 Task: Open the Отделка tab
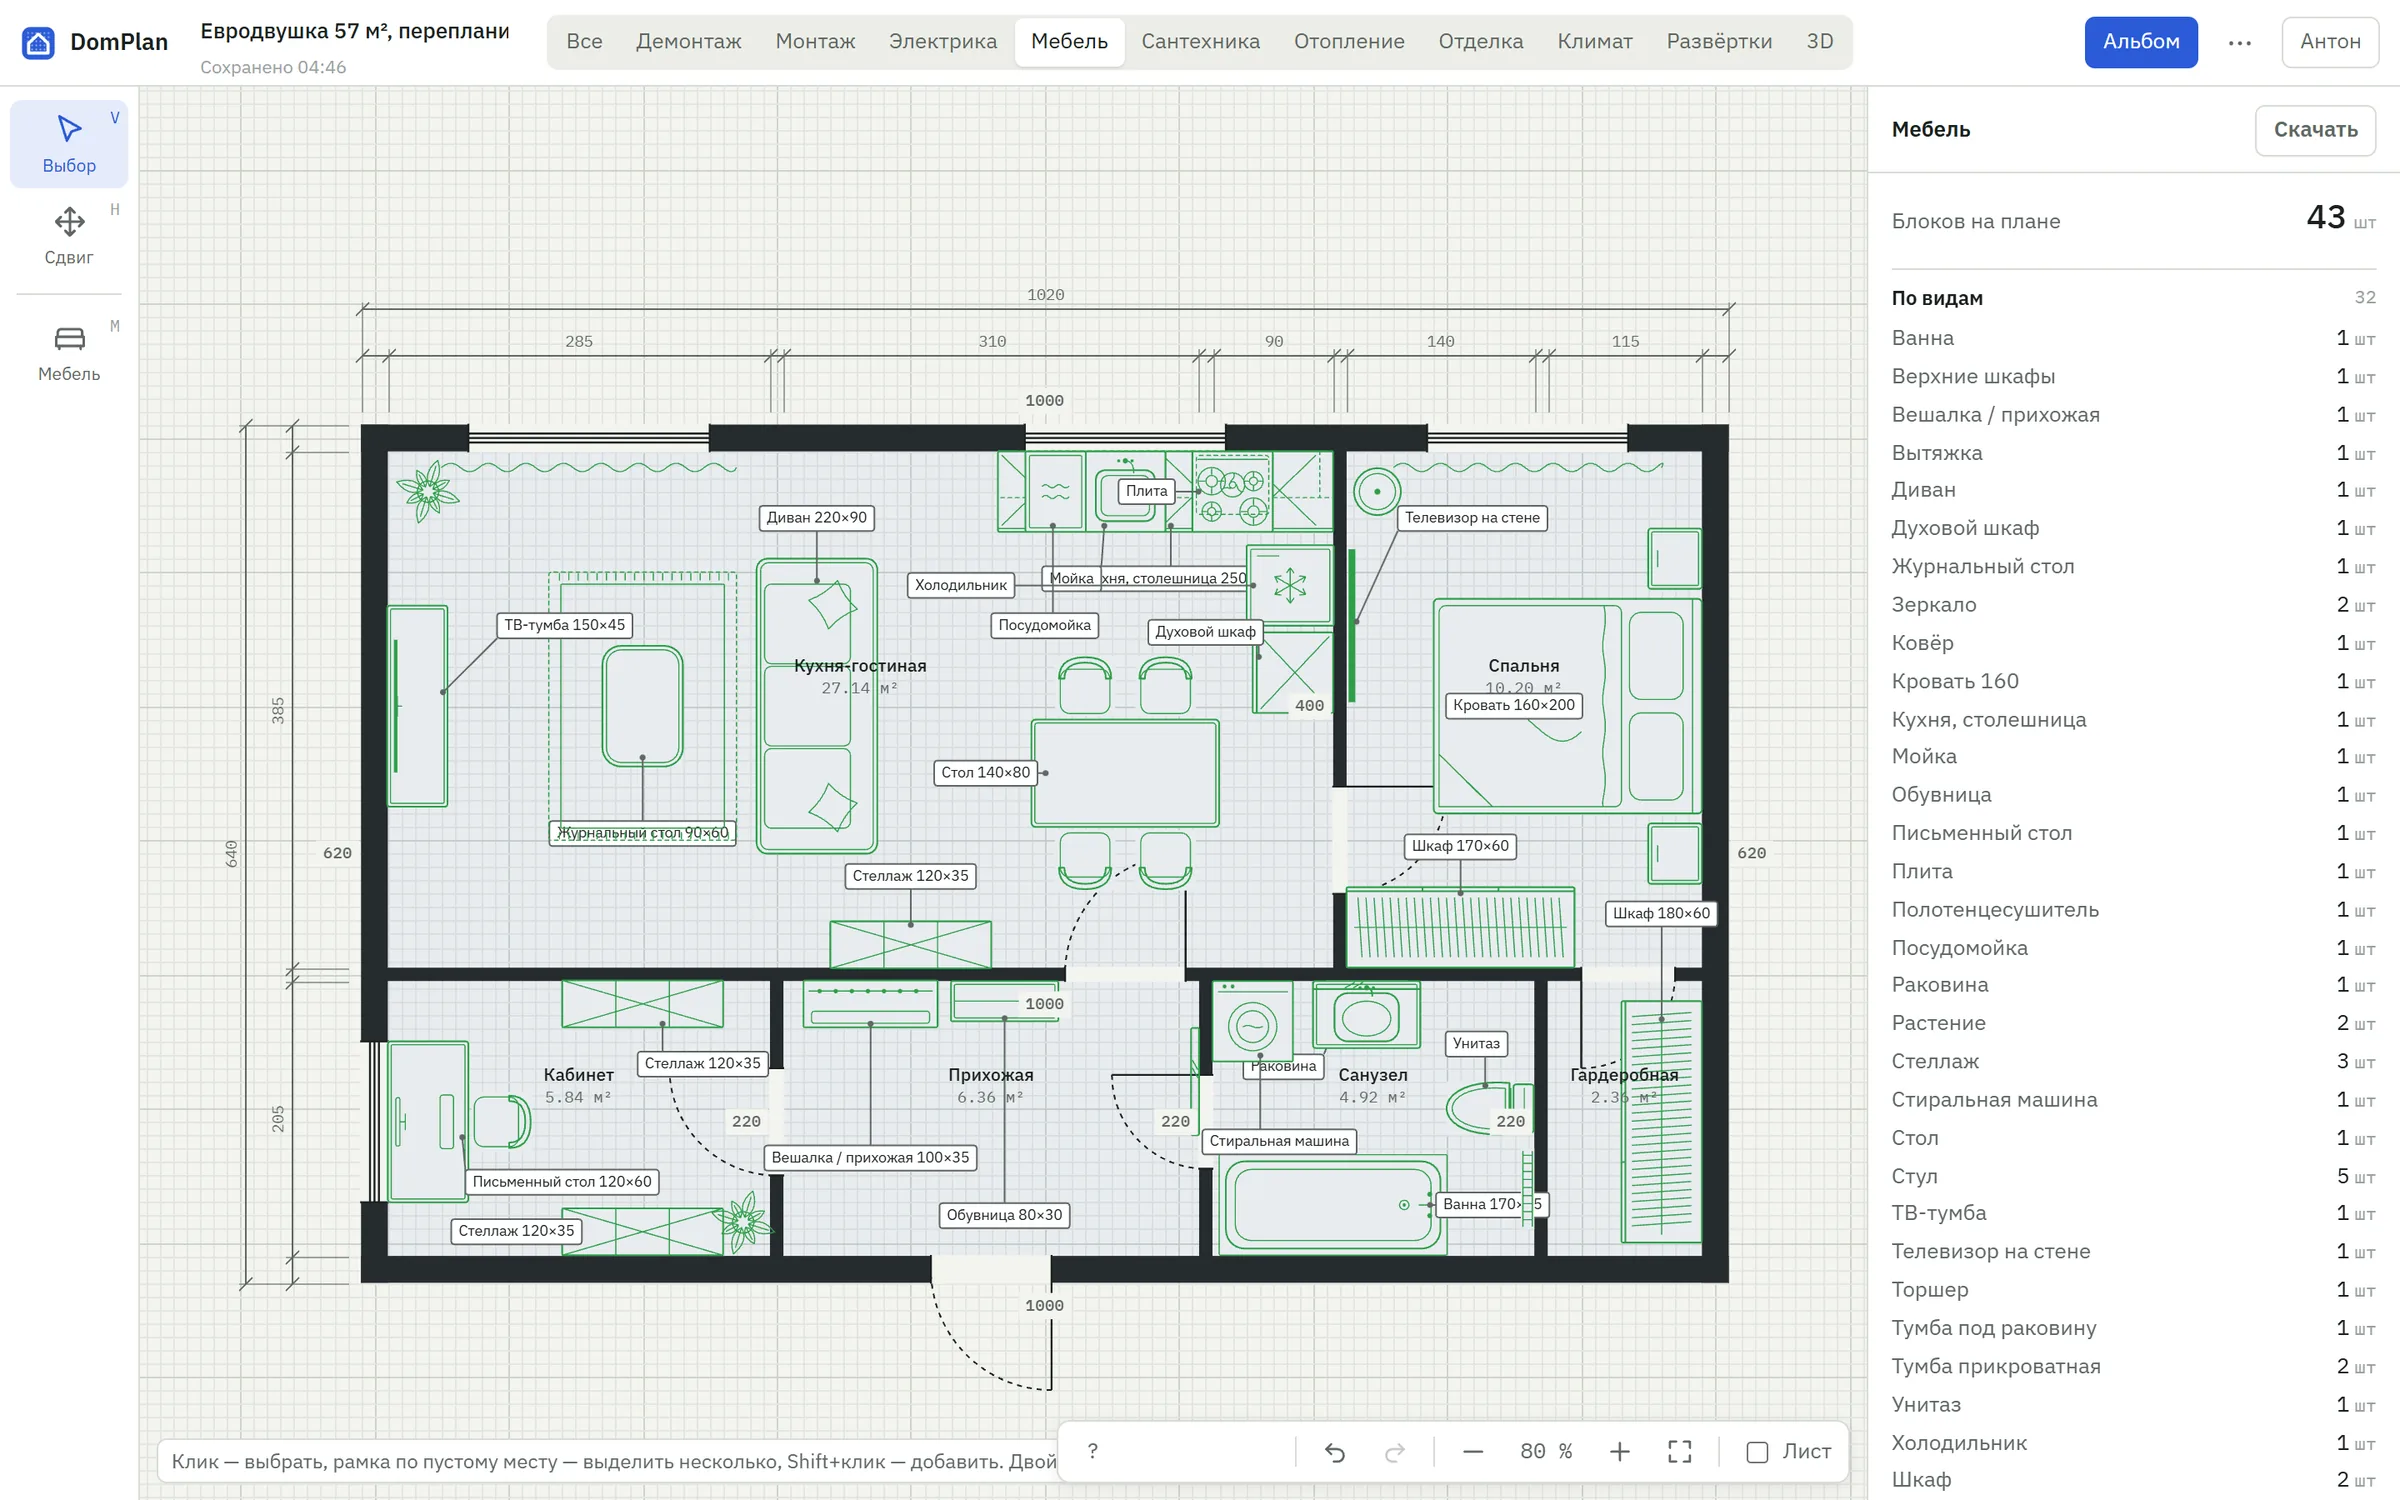(x=1480, y=42)
